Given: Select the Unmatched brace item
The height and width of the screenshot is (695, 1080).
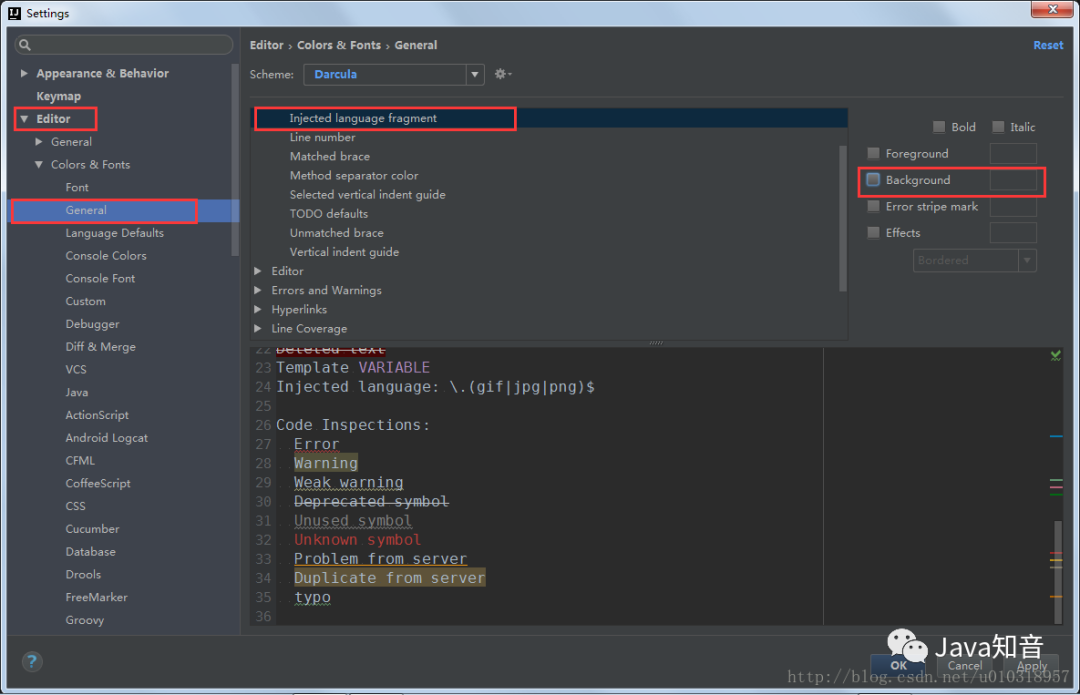Looking at the screenshot, I should [x=336, y=234].
